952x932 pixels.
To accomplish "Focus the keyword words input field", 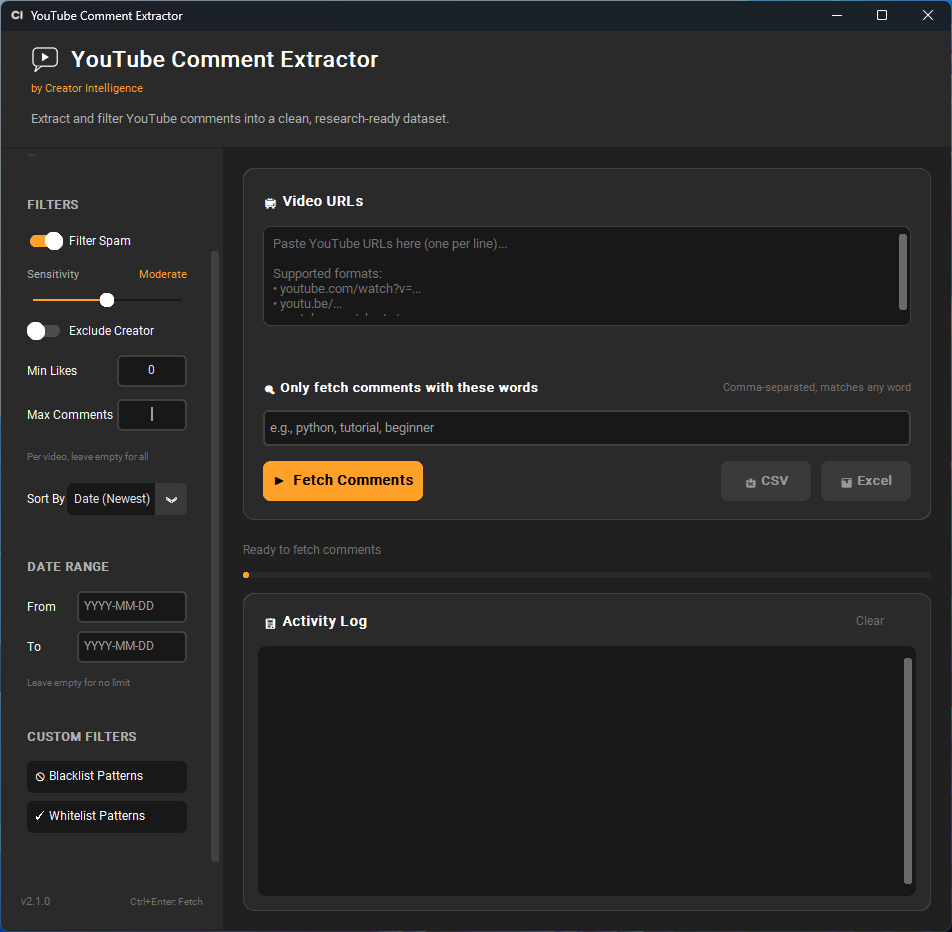I will (x=586, y=428).
